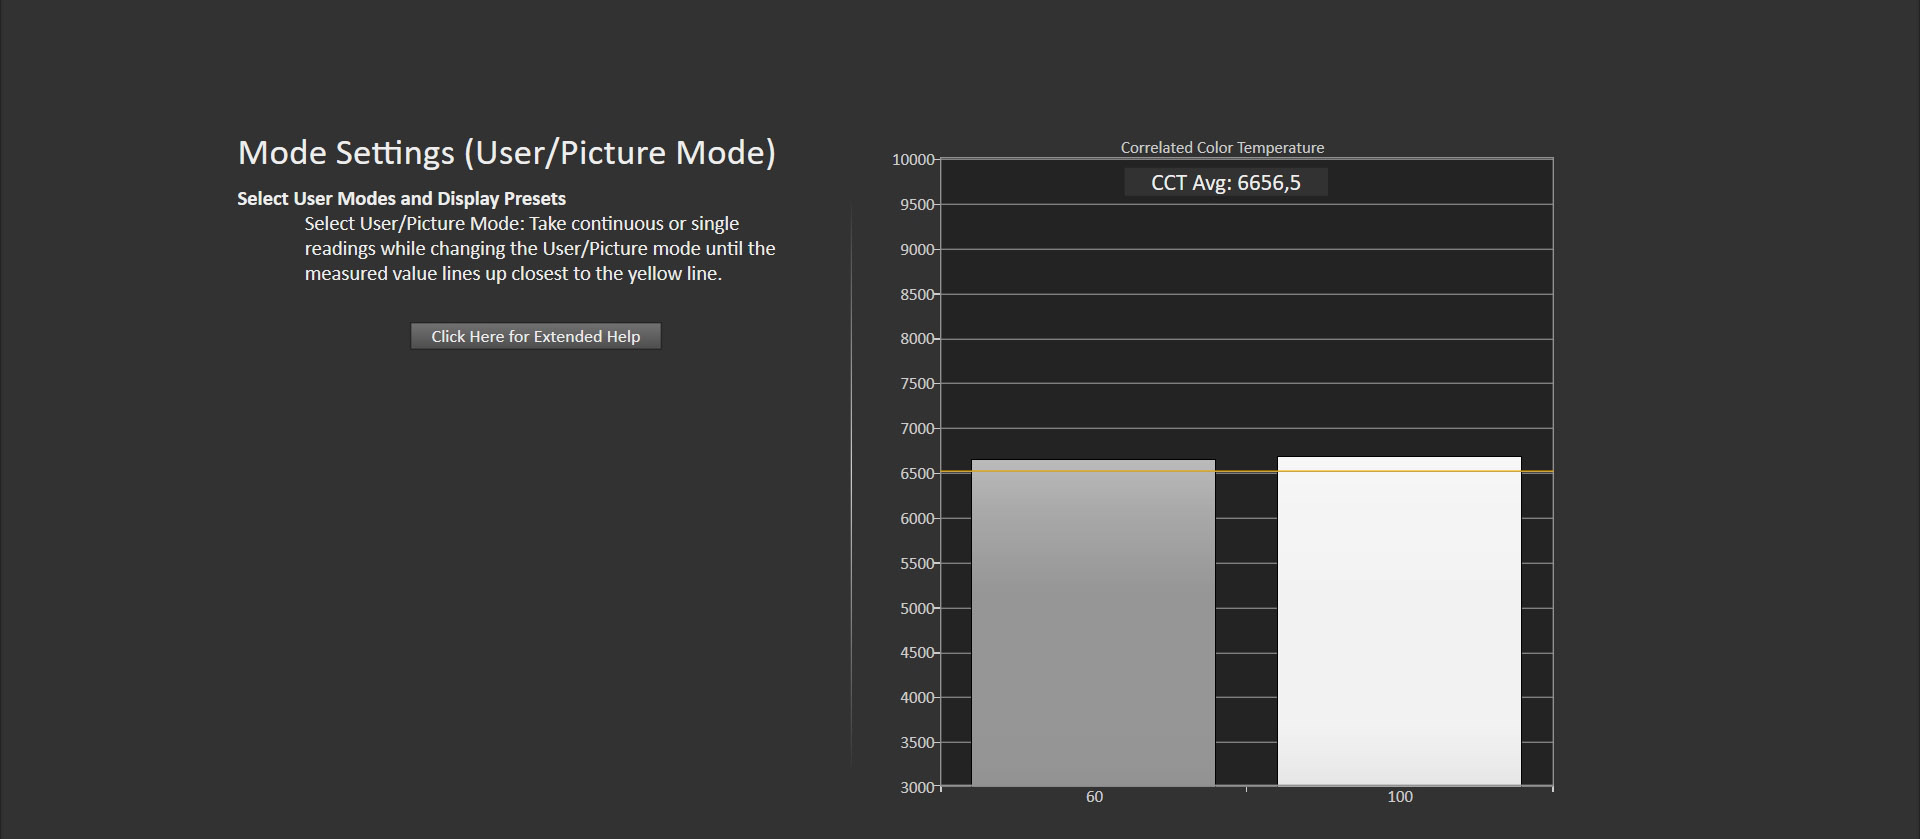The image size is (1920, 839).
Task: Click the 100 label on x-axis
Action: (1399, 797)
